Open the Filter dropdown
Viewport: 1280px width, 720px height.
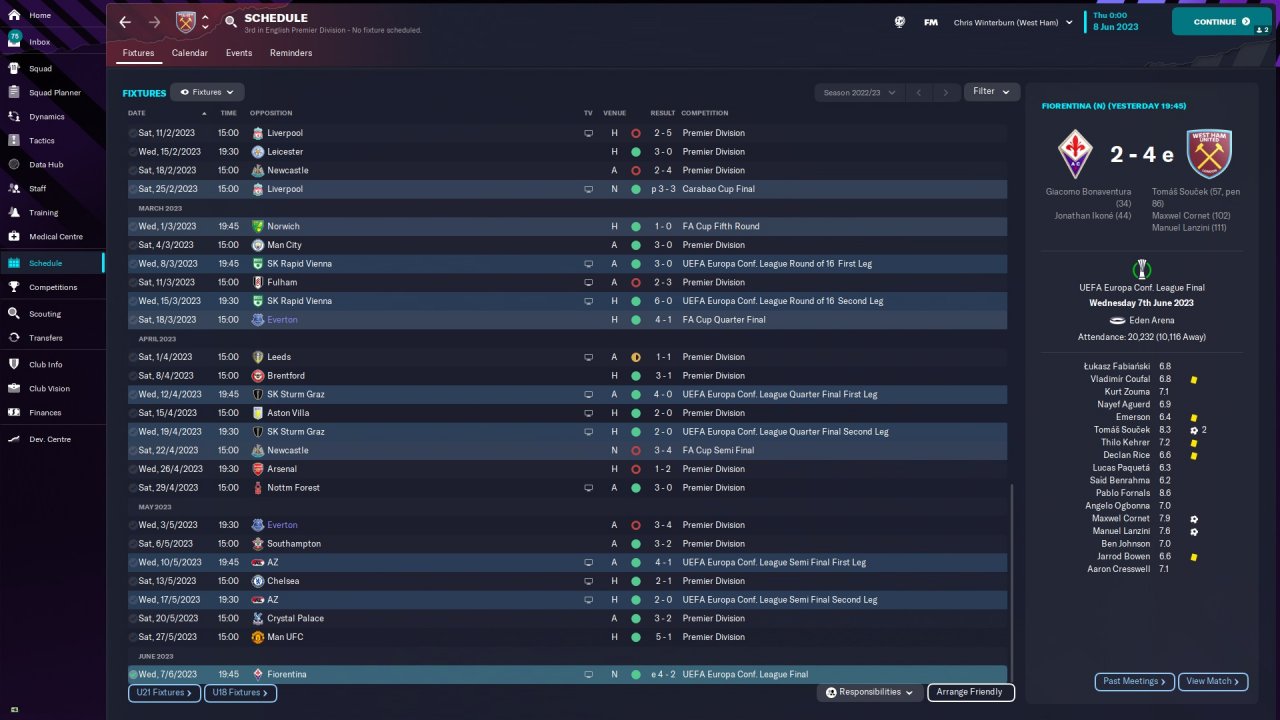click(x=991, y=92)
